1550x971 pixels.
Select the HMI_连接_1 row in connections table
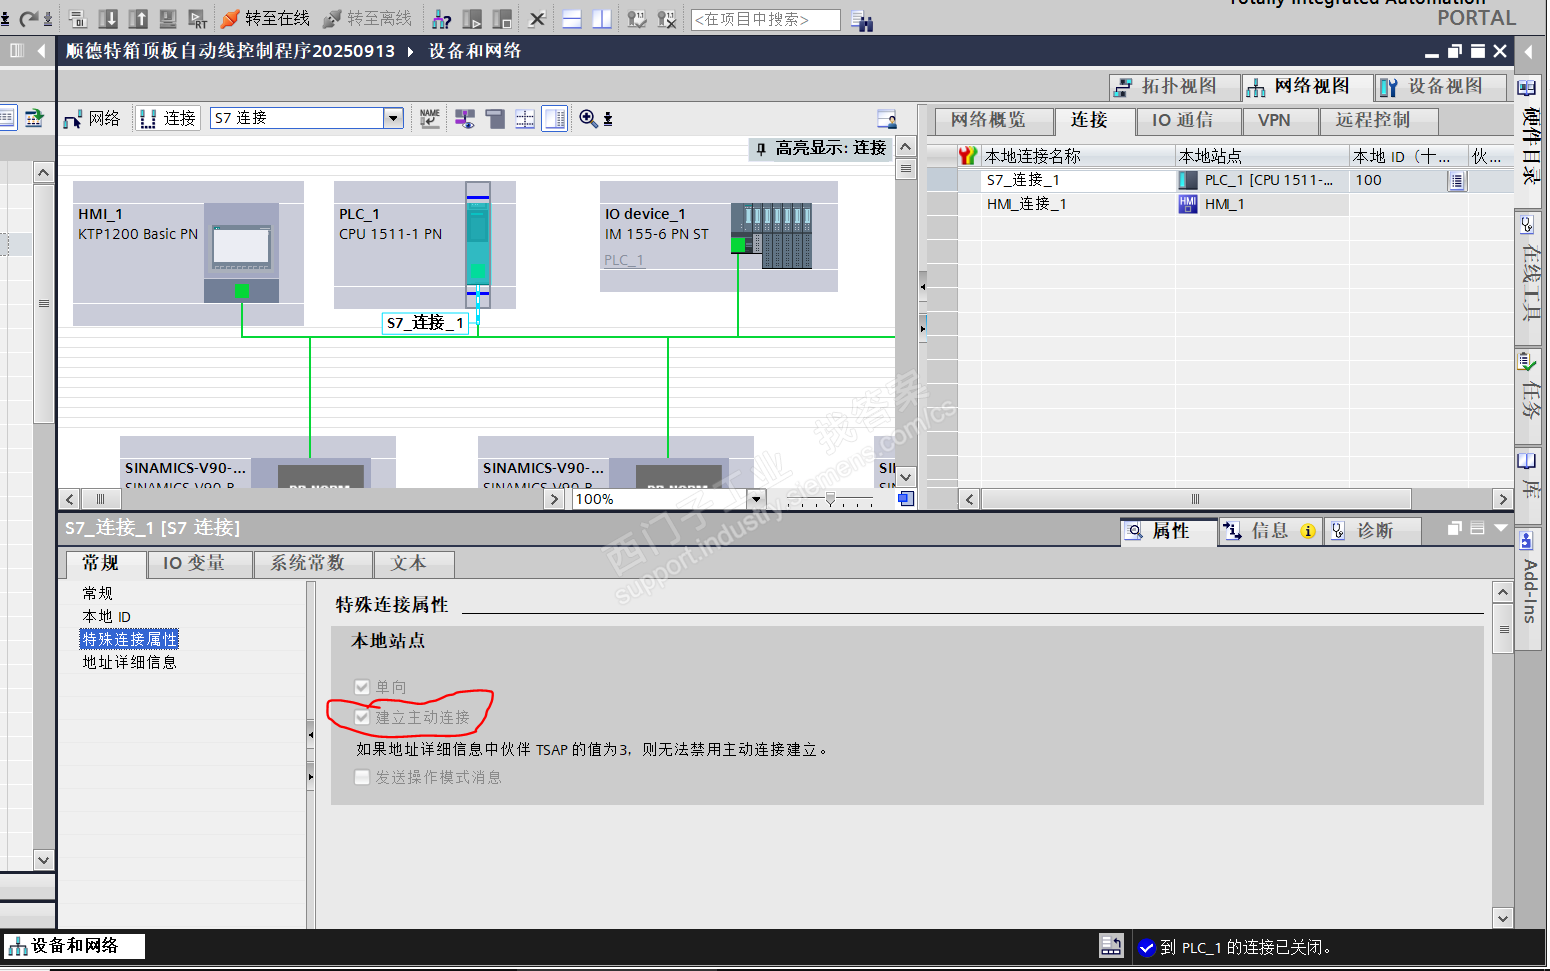(1220, 204)
